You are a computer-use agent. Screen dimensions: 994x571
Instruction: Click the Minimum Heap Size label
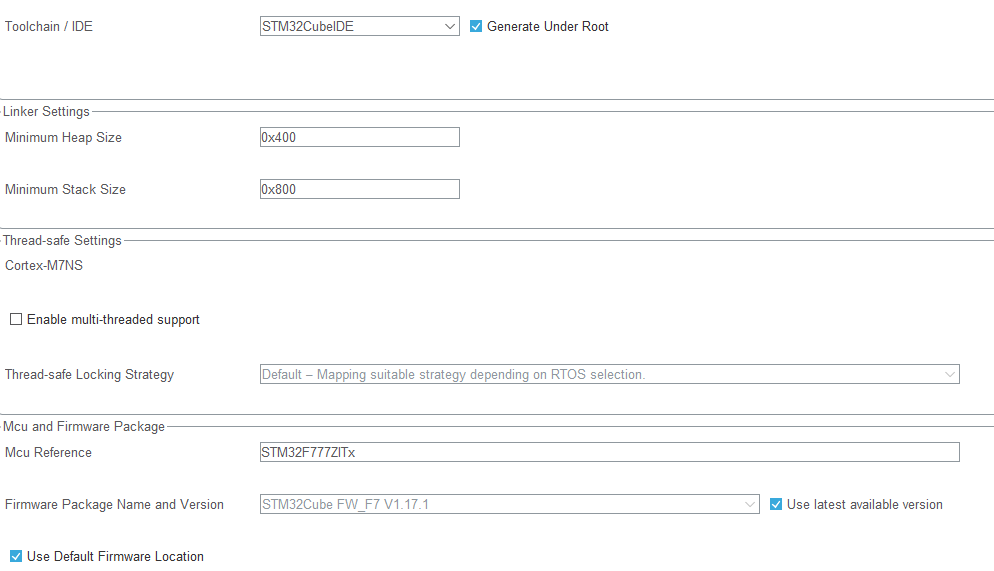point(63,137)
